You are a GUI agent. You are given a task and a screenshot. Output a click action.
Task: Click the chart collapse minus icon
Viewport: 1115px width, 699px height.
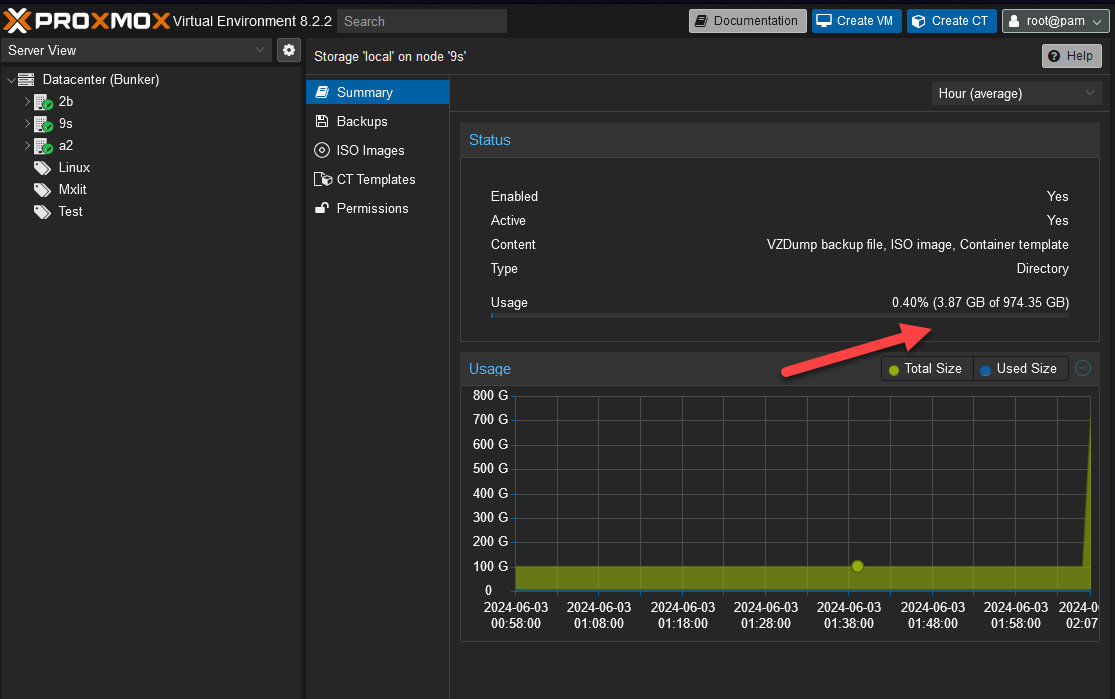(x=1083, y=369)
